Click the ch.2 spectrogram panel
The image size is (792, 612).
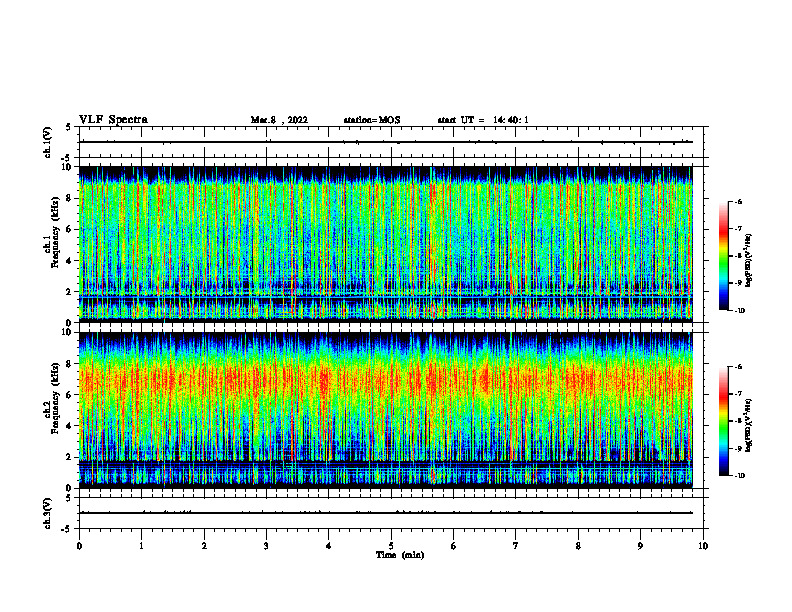pyautogui.click(x=386, y=410)
